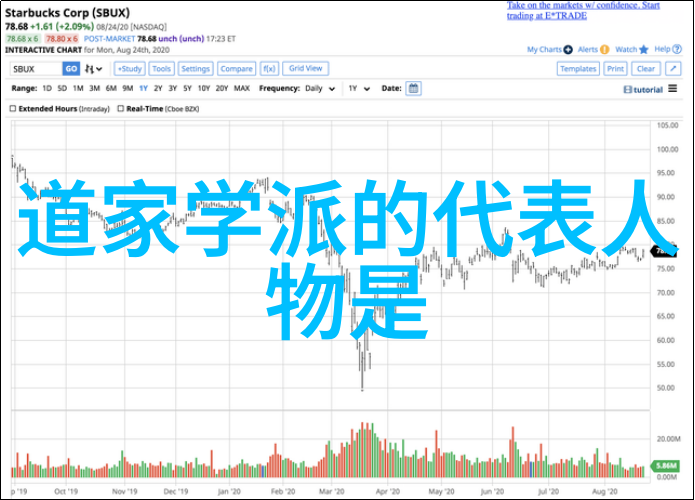Image resolution: width=695 pixels, height=500 pixels.
Task: Clear the chart
Action: pyautogui.click(x=646, y=69)
